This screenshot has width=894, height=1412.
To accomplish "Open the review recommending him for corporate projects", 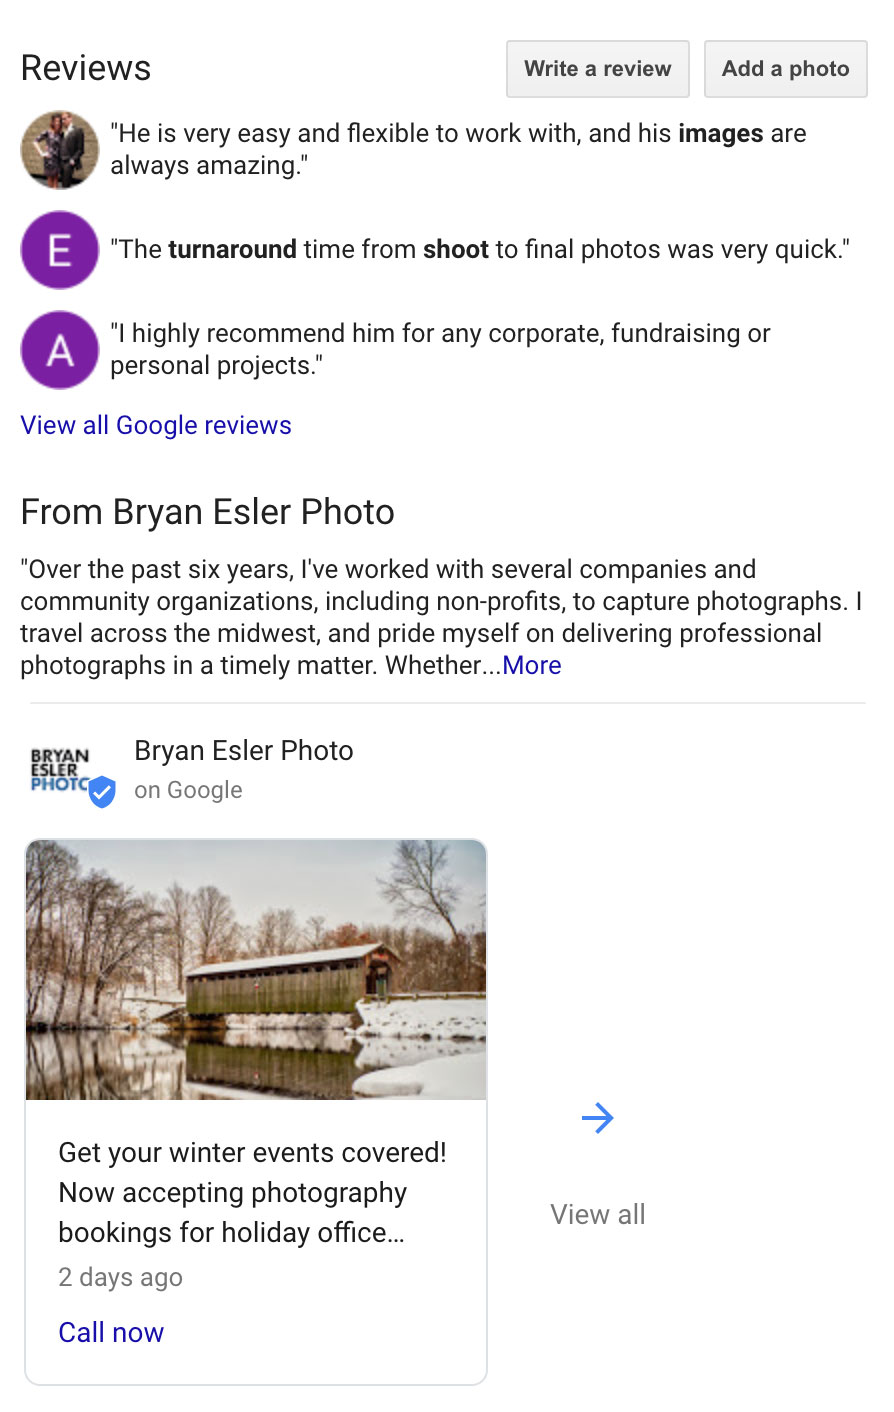I will pos(440,350).
